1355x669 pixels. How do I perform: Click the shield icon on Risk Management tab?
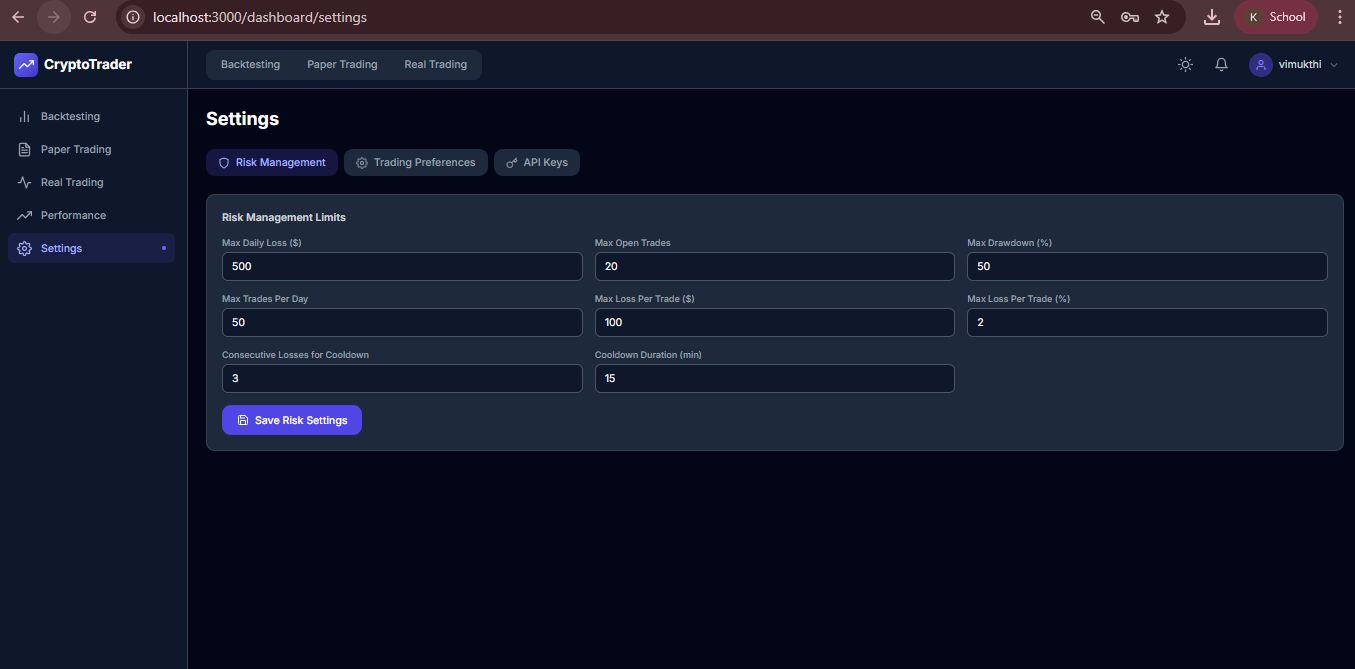[x=224, y=163]
